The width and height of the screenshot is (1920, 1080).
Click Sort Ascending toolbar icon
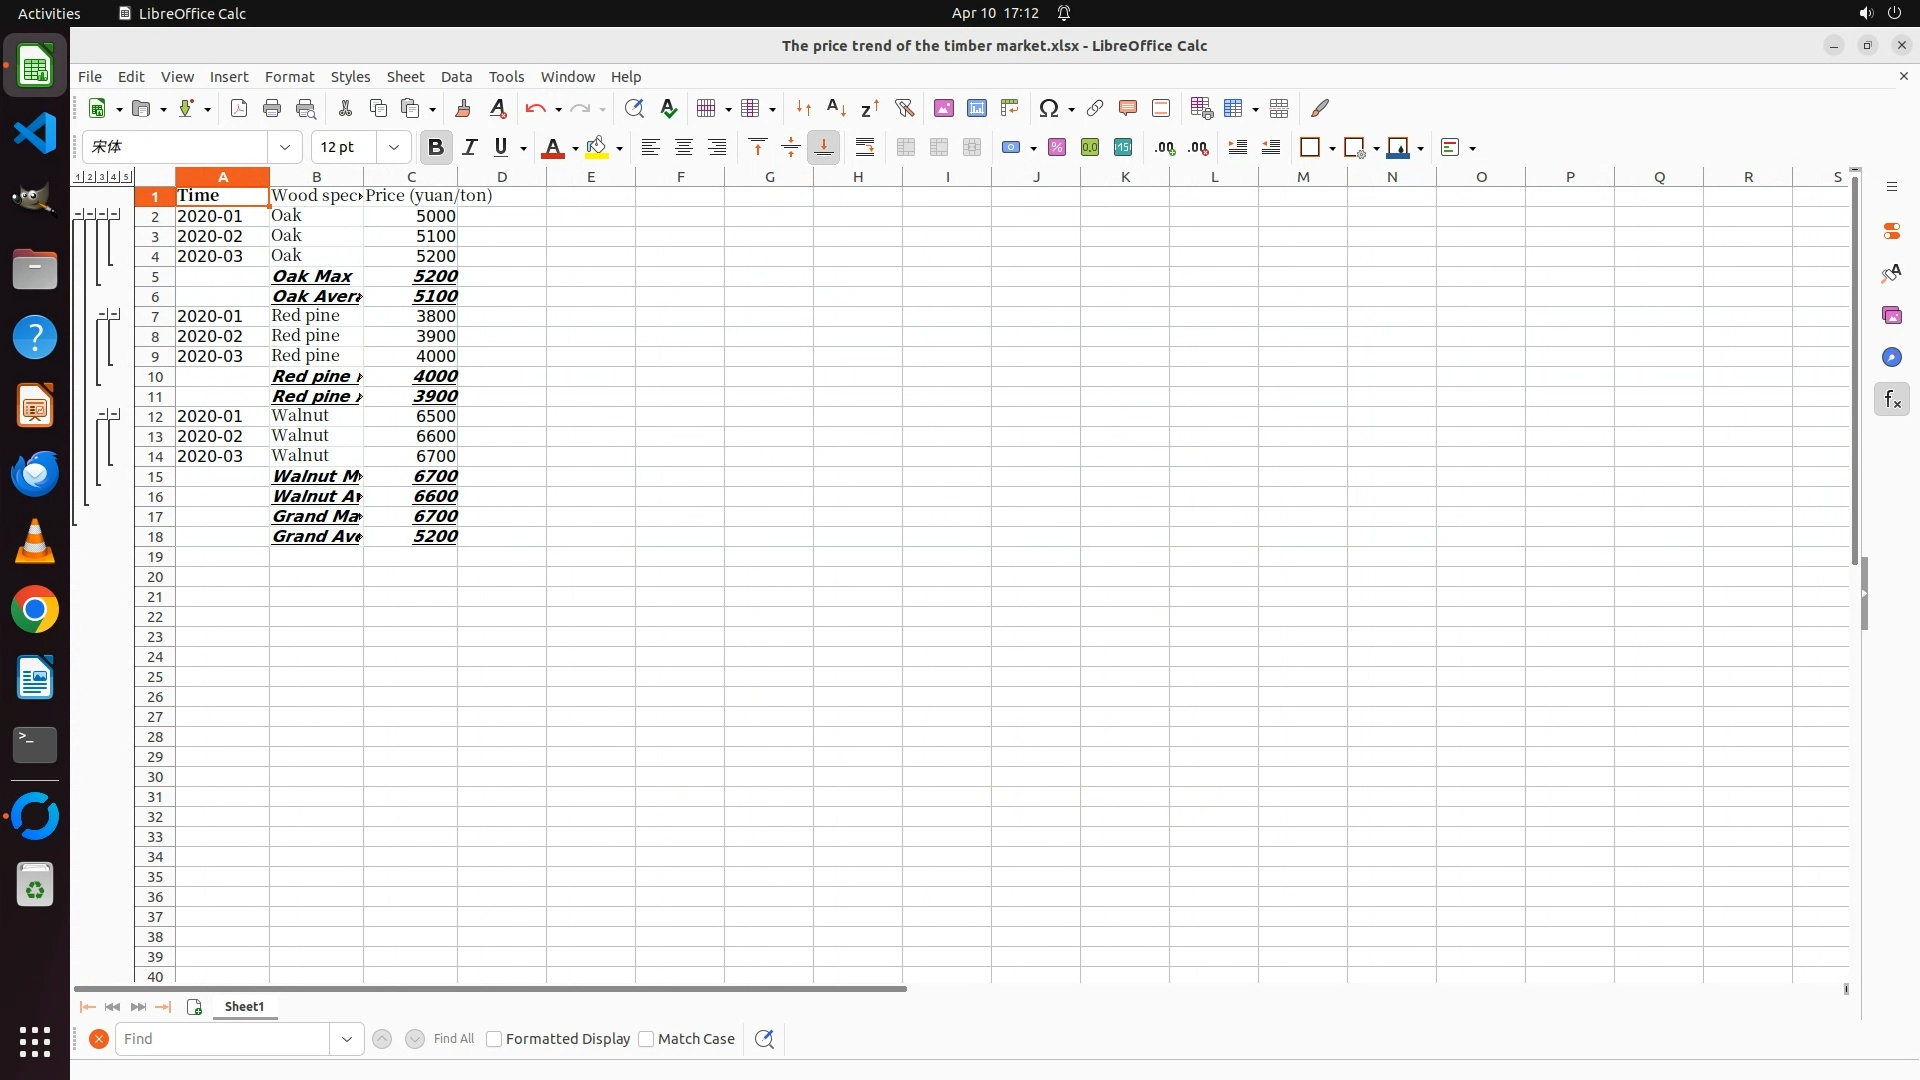click(x=837, y=108)
